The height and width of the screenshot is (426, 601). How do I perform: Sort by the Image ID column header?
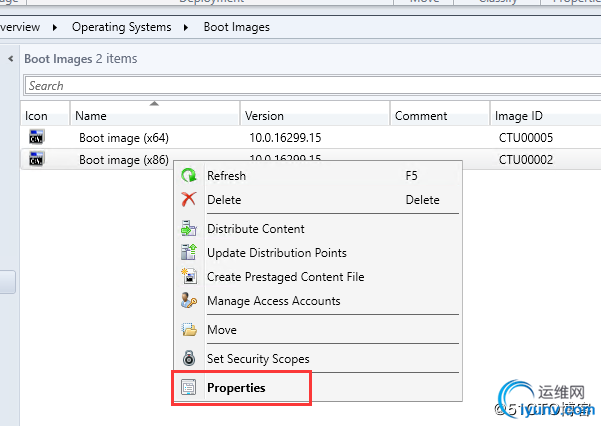tap(540, 116)
